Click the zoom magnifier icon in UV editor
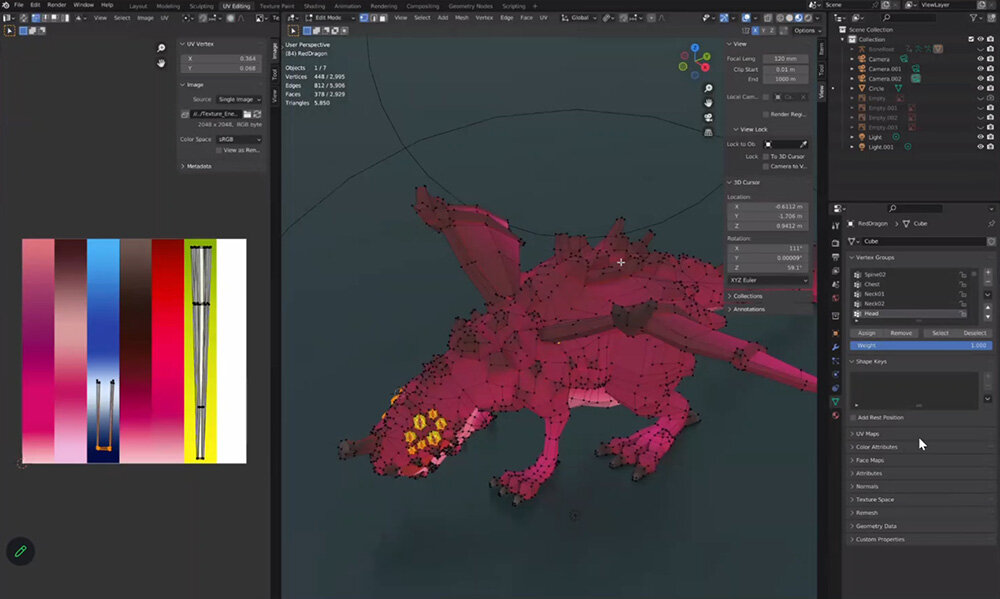Screen dimensions: 1000x599 click(161, 48)
